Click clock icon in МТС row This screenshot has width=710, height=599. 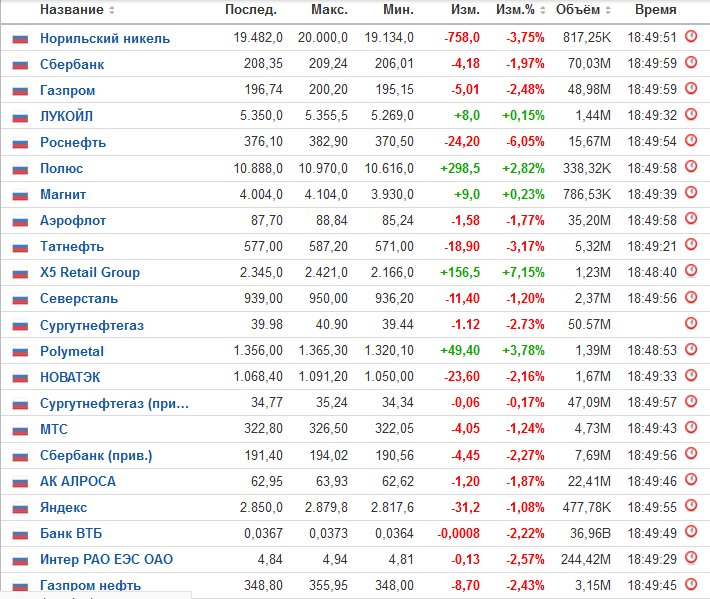coord(691,427)
